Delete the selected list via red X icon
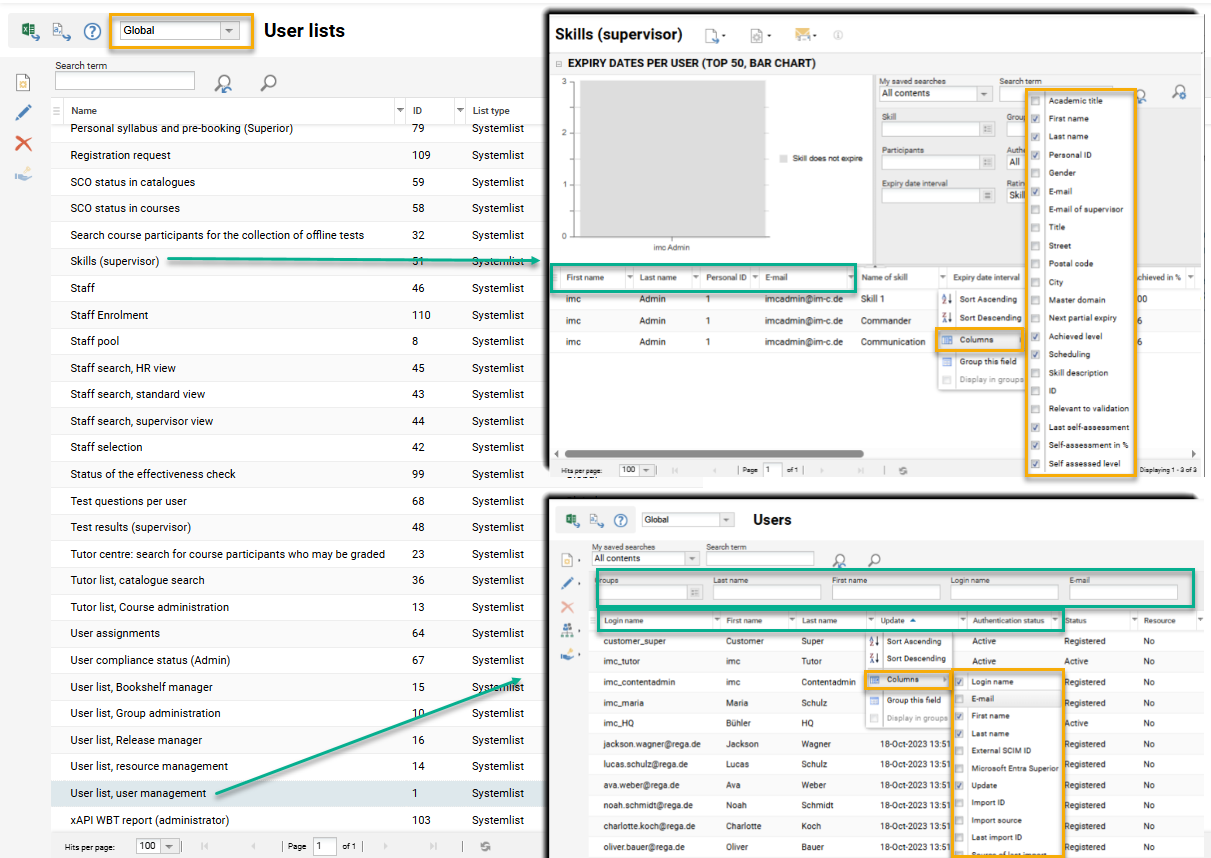The width and height of the screenshot is (1211, 858). tap(22, 143)
